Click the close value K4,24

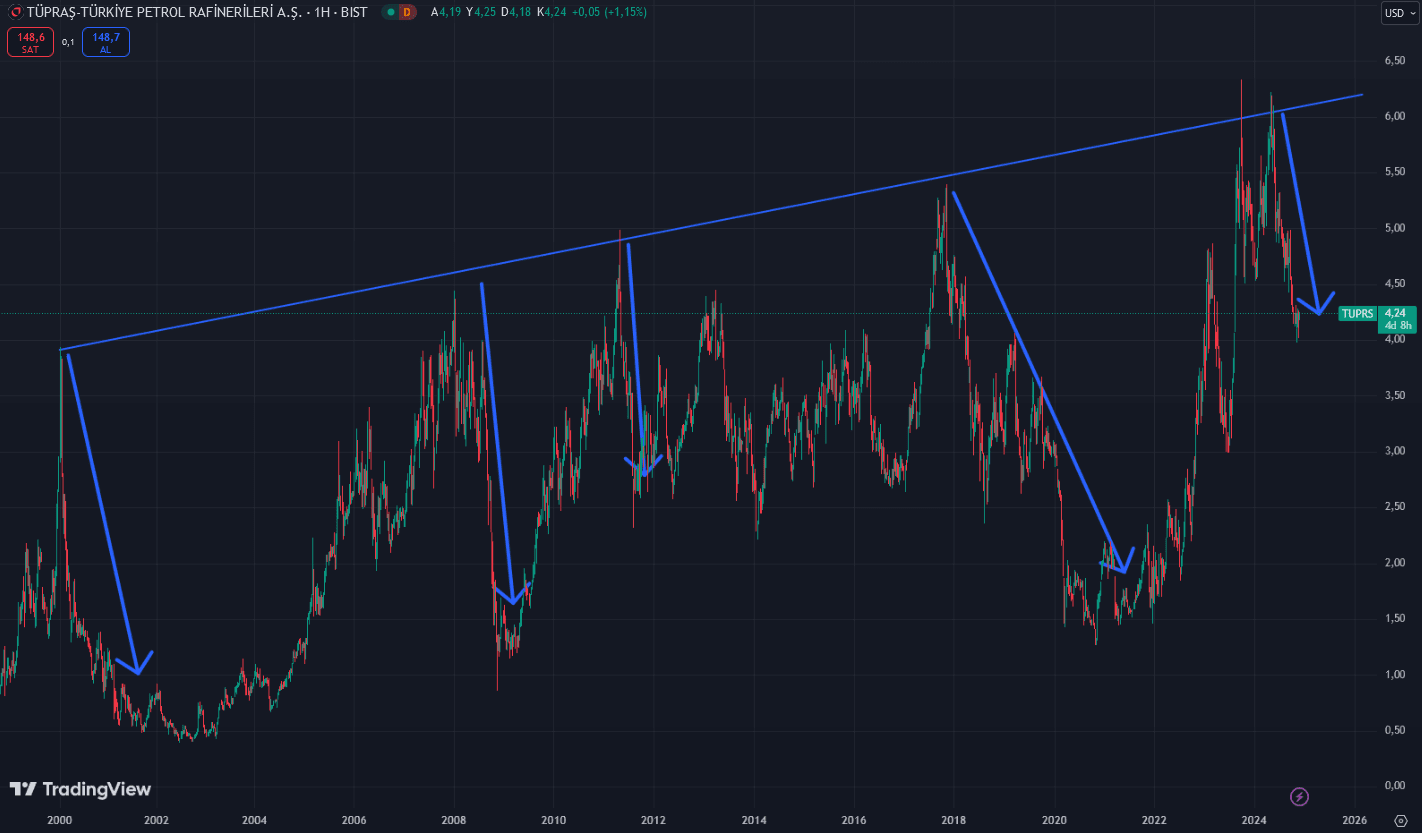click(x=552, y=12)
